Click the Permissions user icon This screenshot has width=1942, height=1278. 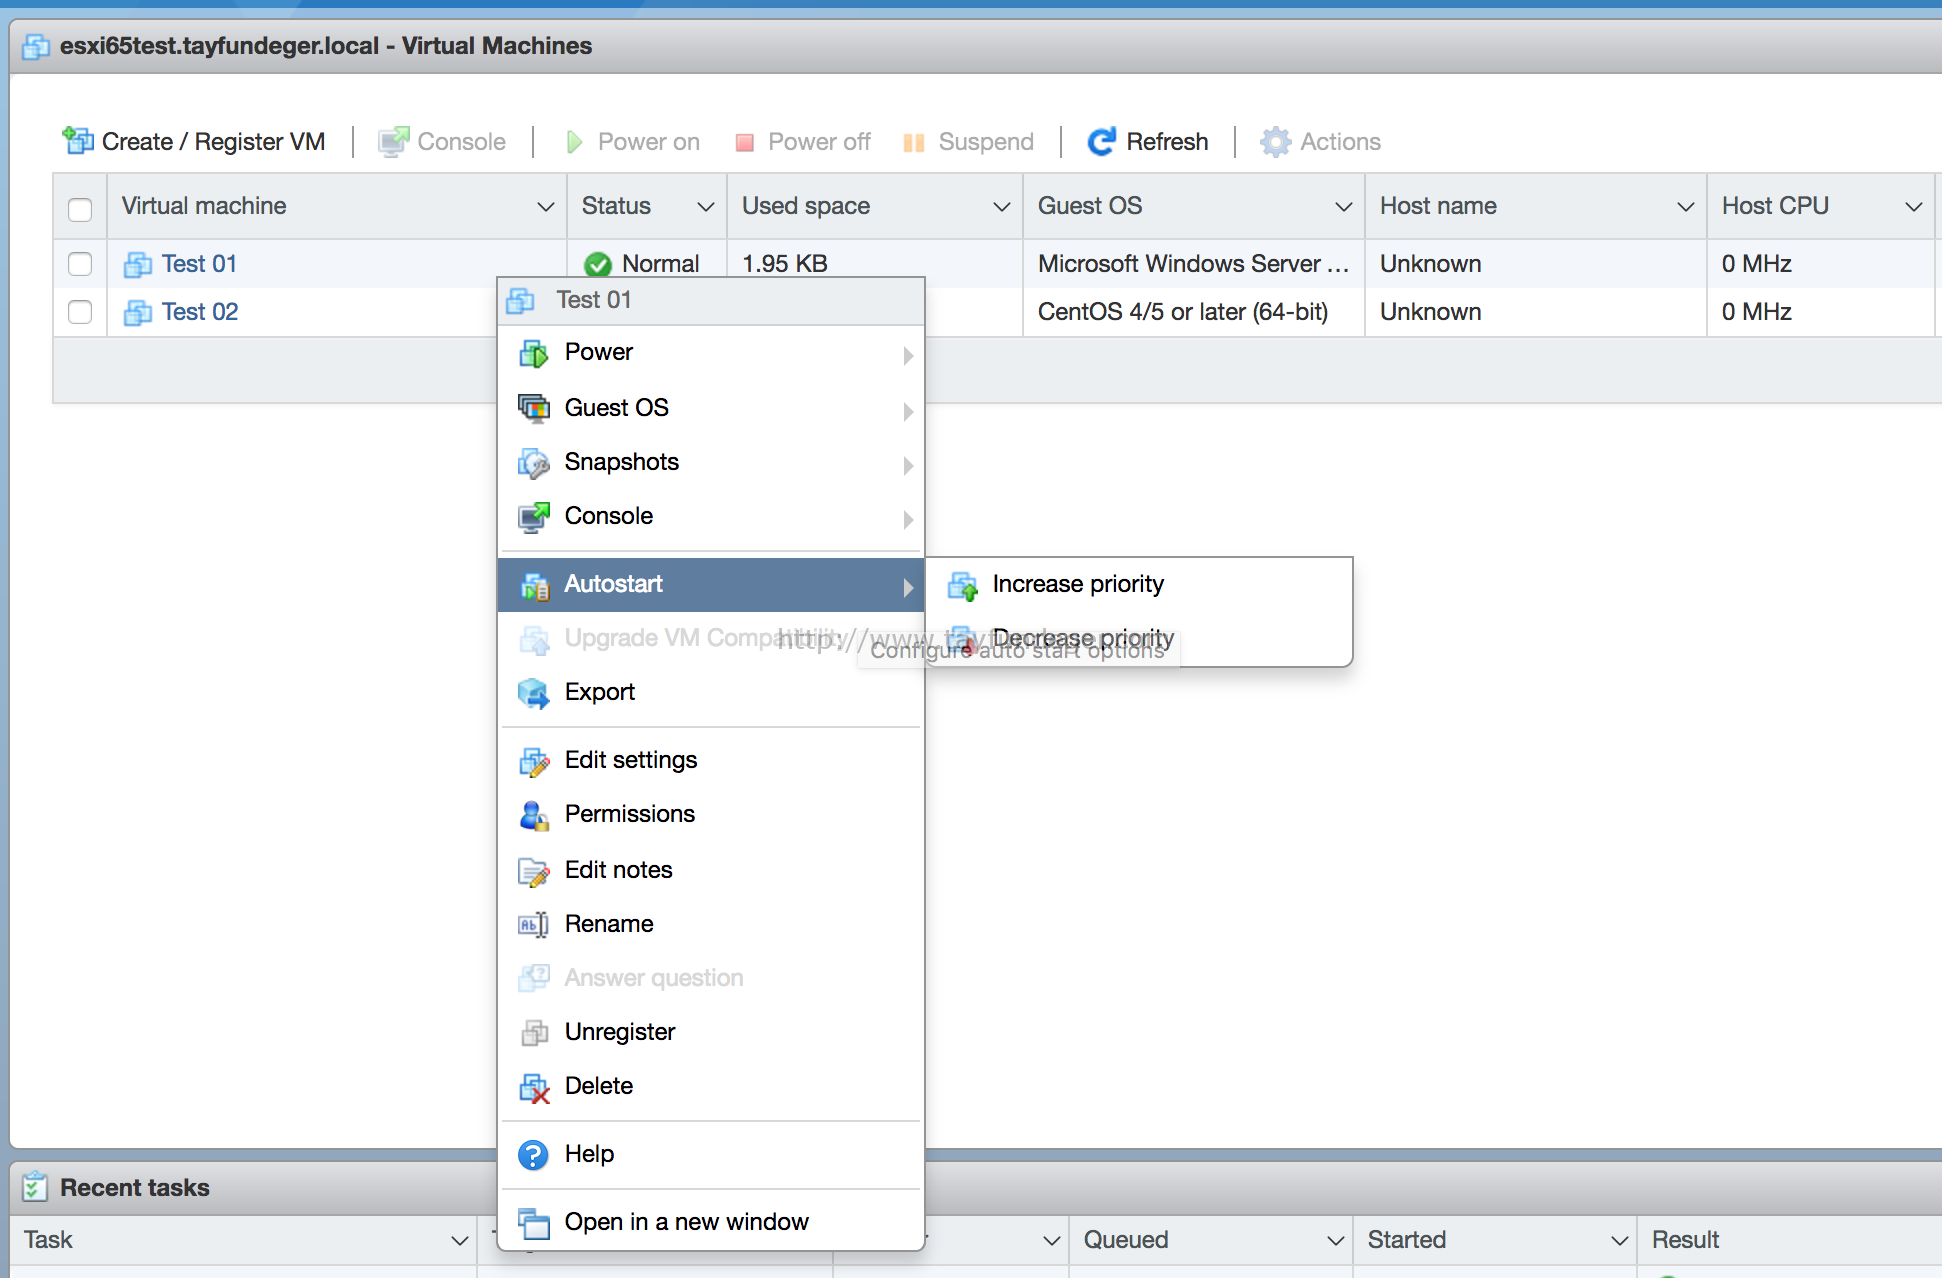[x=534, y=816]
